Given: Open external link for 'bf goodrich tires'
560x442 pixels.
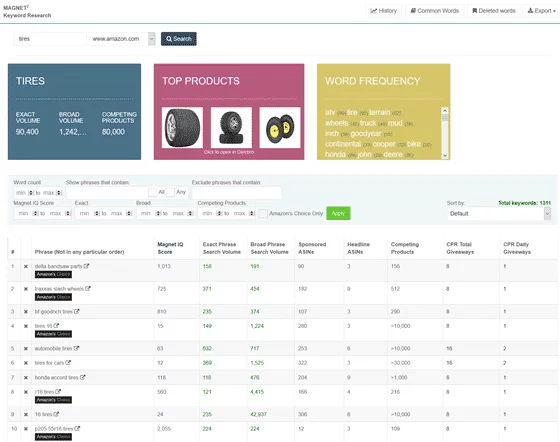Looking at the screenshot, I should coord(76,311).
